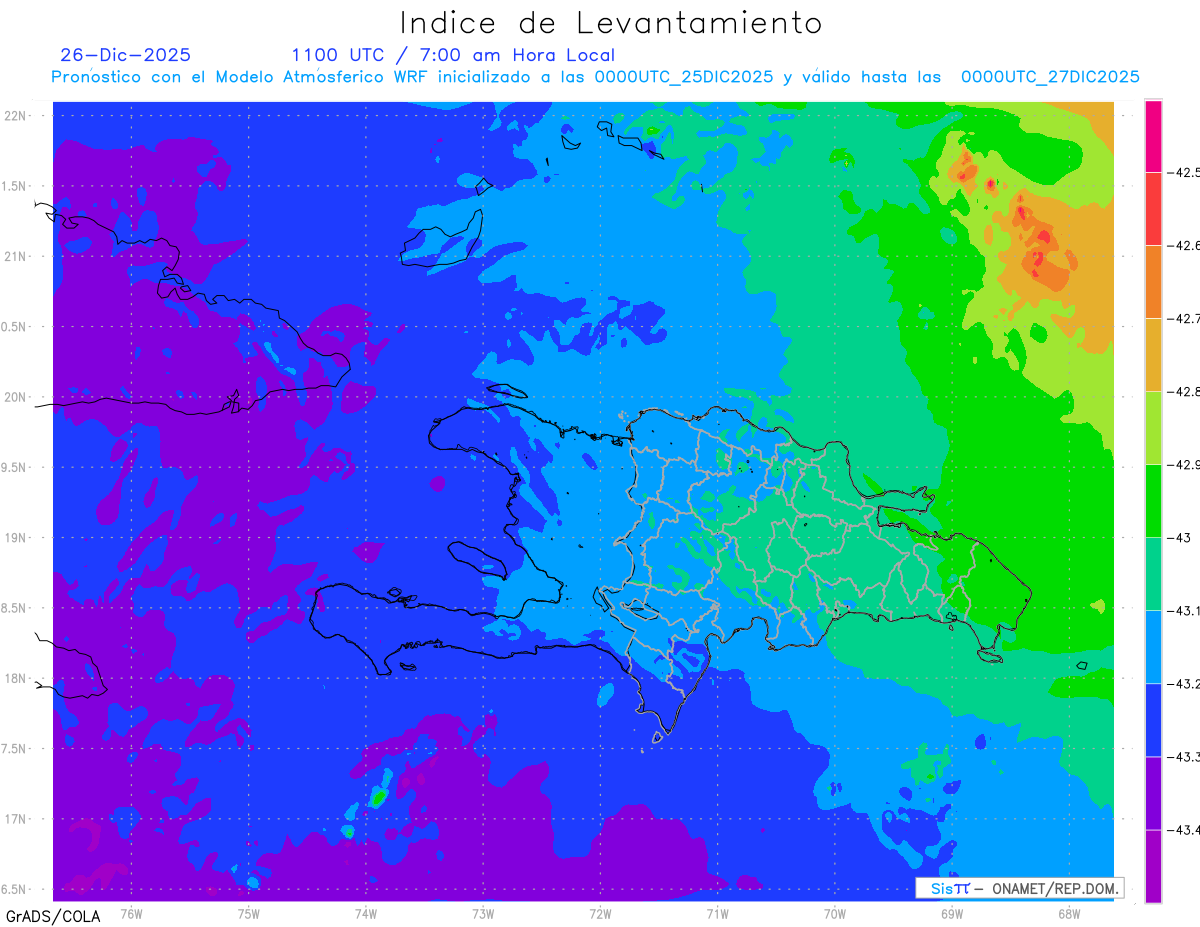Select the dark blue color bar segment above -43.3

coord(1153,719)
